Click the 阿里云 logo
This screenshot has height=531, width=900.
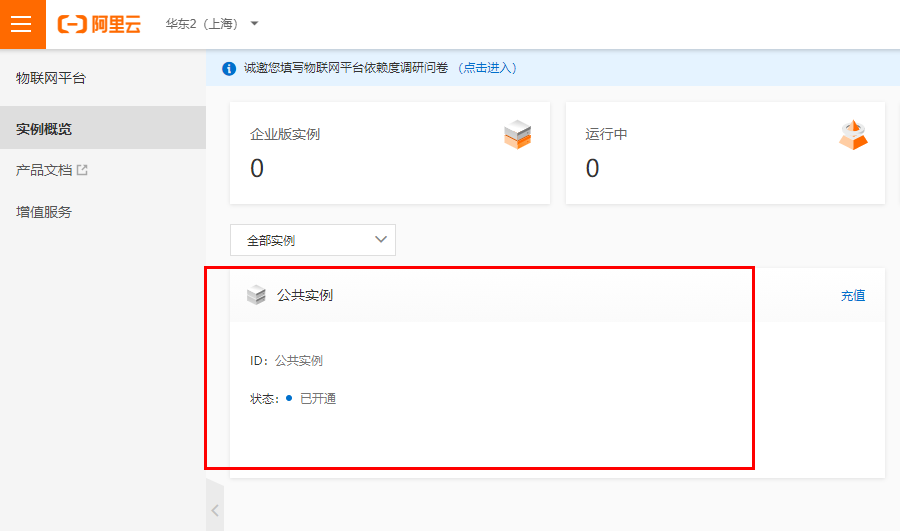99,24
